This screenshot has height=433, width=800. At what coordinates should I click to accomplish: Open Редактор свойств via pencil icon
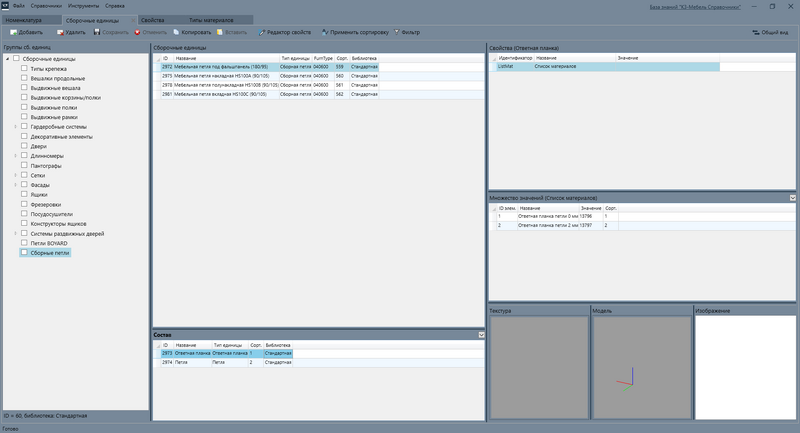262,32
